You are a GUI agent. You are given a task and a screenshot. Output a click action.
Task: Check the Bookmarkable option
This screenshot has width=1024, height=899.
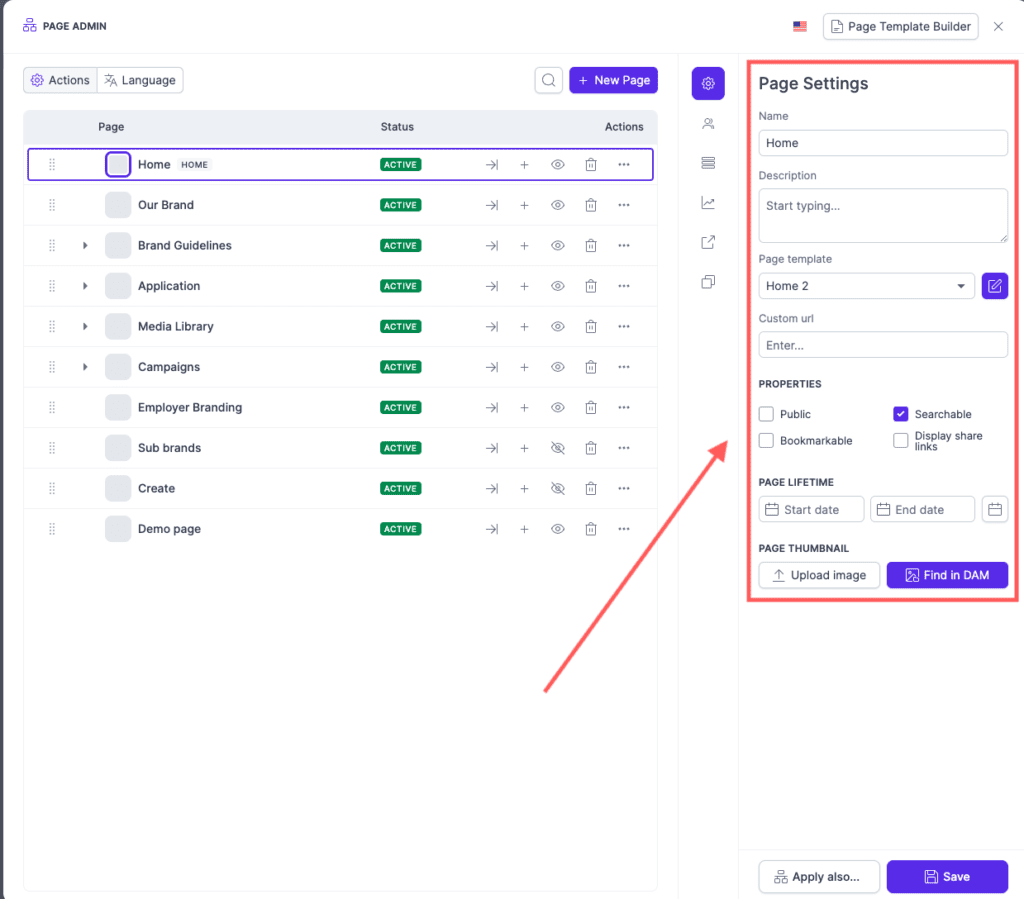(x=766, y=440)
